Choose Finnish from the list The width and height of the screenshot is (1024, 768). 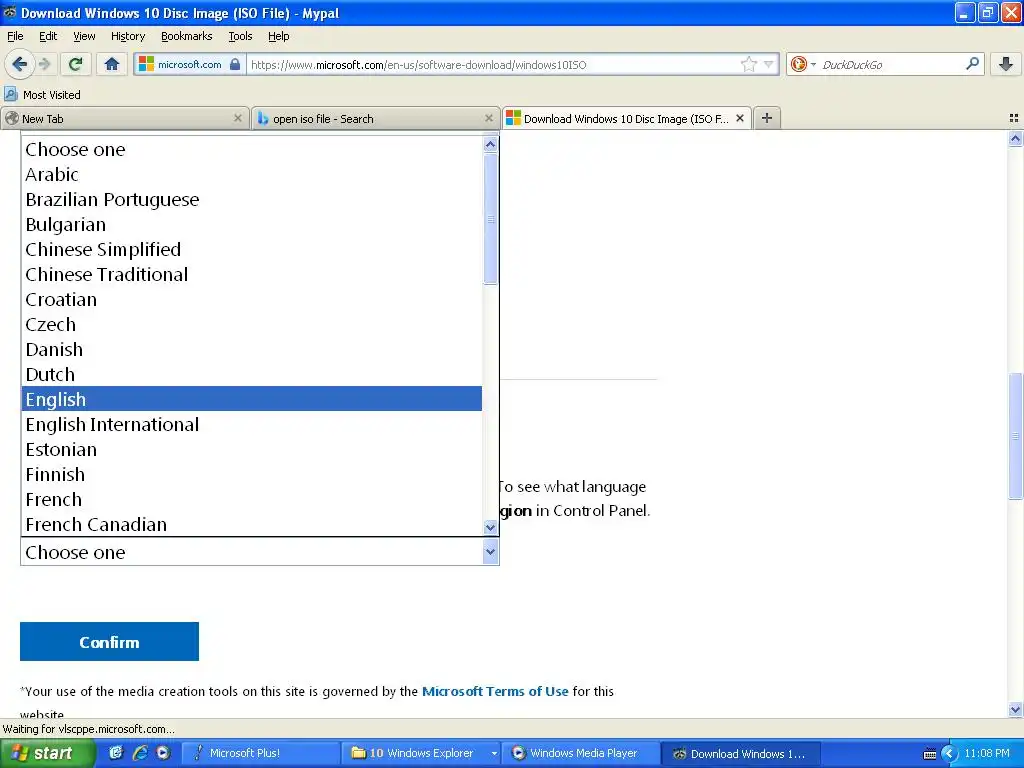coord(252,474)
